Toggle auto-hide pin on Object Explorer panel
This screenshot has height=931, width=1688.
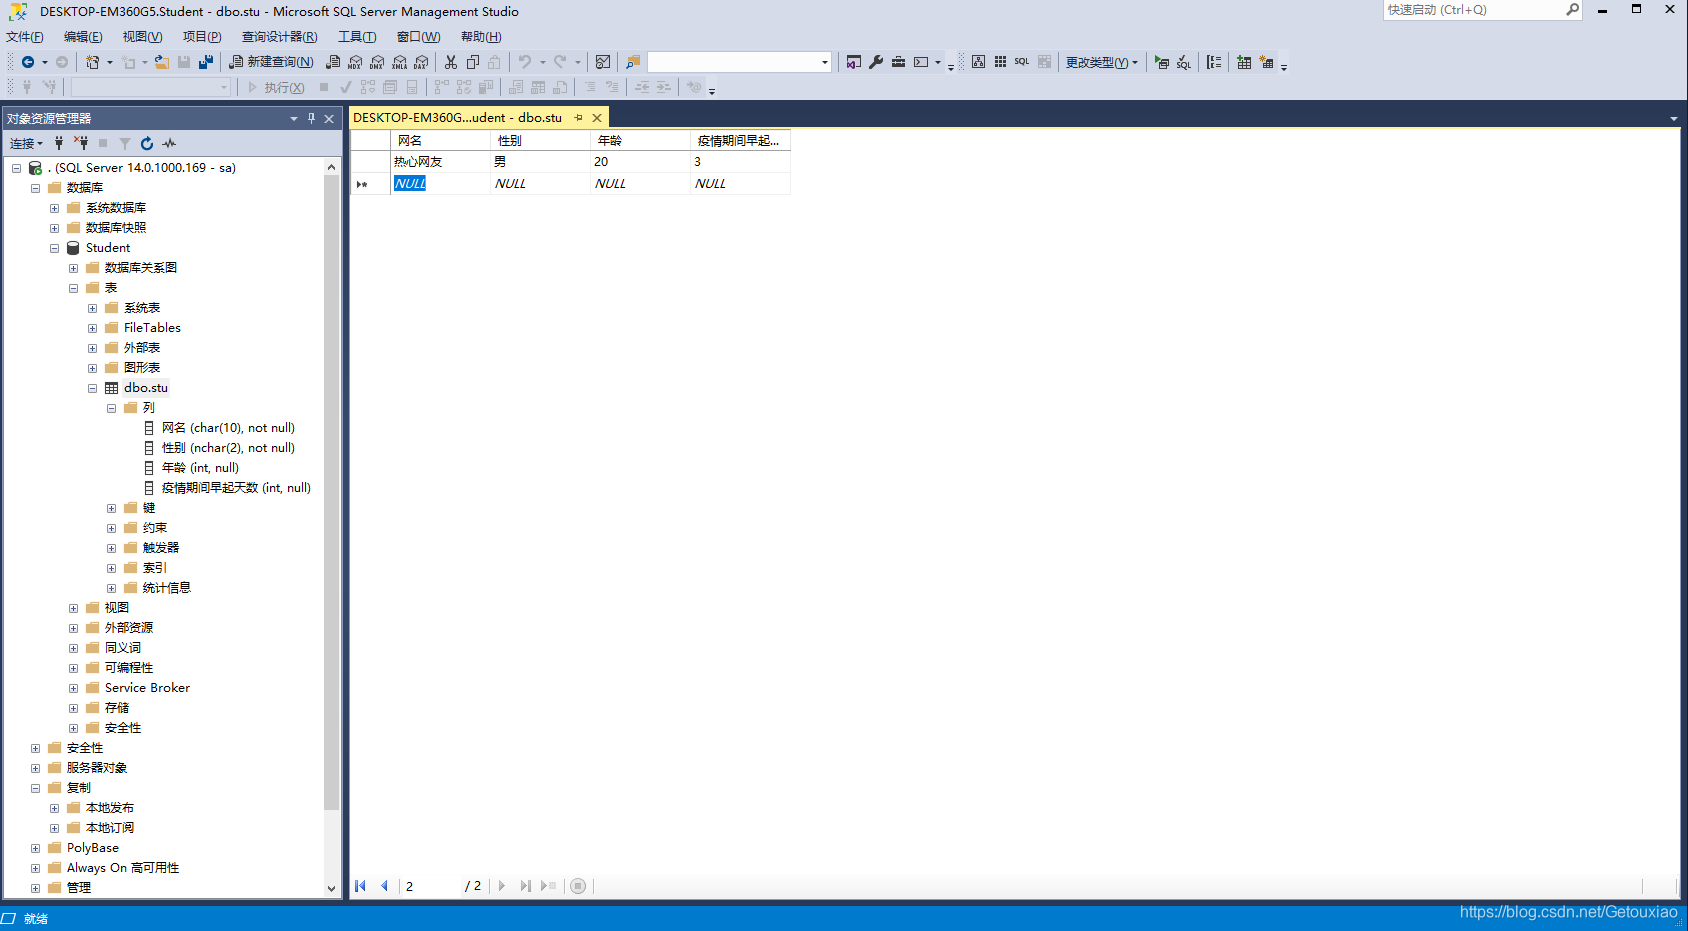tap(311, 118)
